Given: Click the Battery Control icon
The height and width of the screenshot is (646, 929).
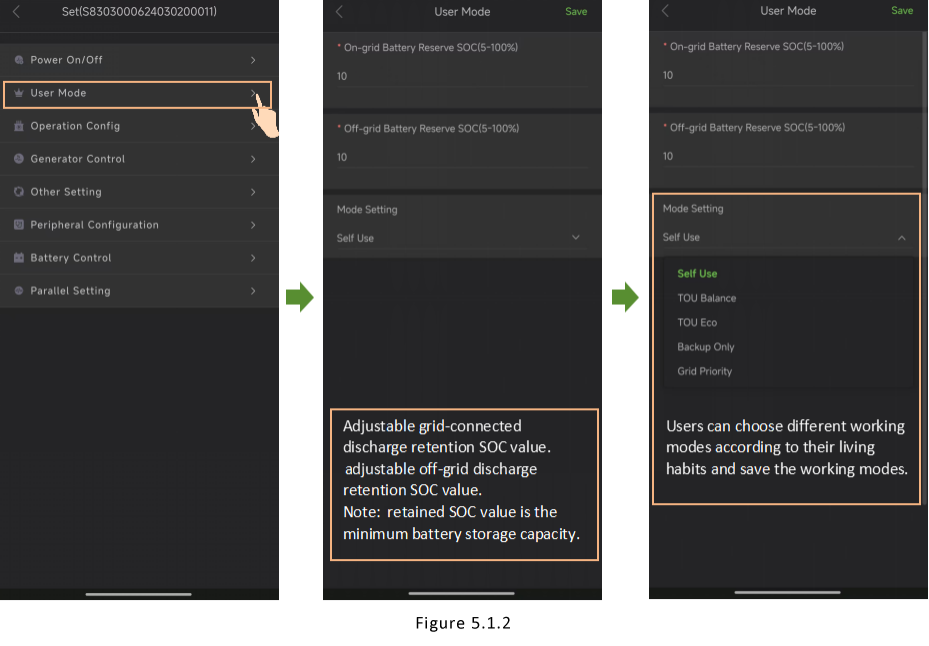Looking at the screenshot, I should (19, 258).
